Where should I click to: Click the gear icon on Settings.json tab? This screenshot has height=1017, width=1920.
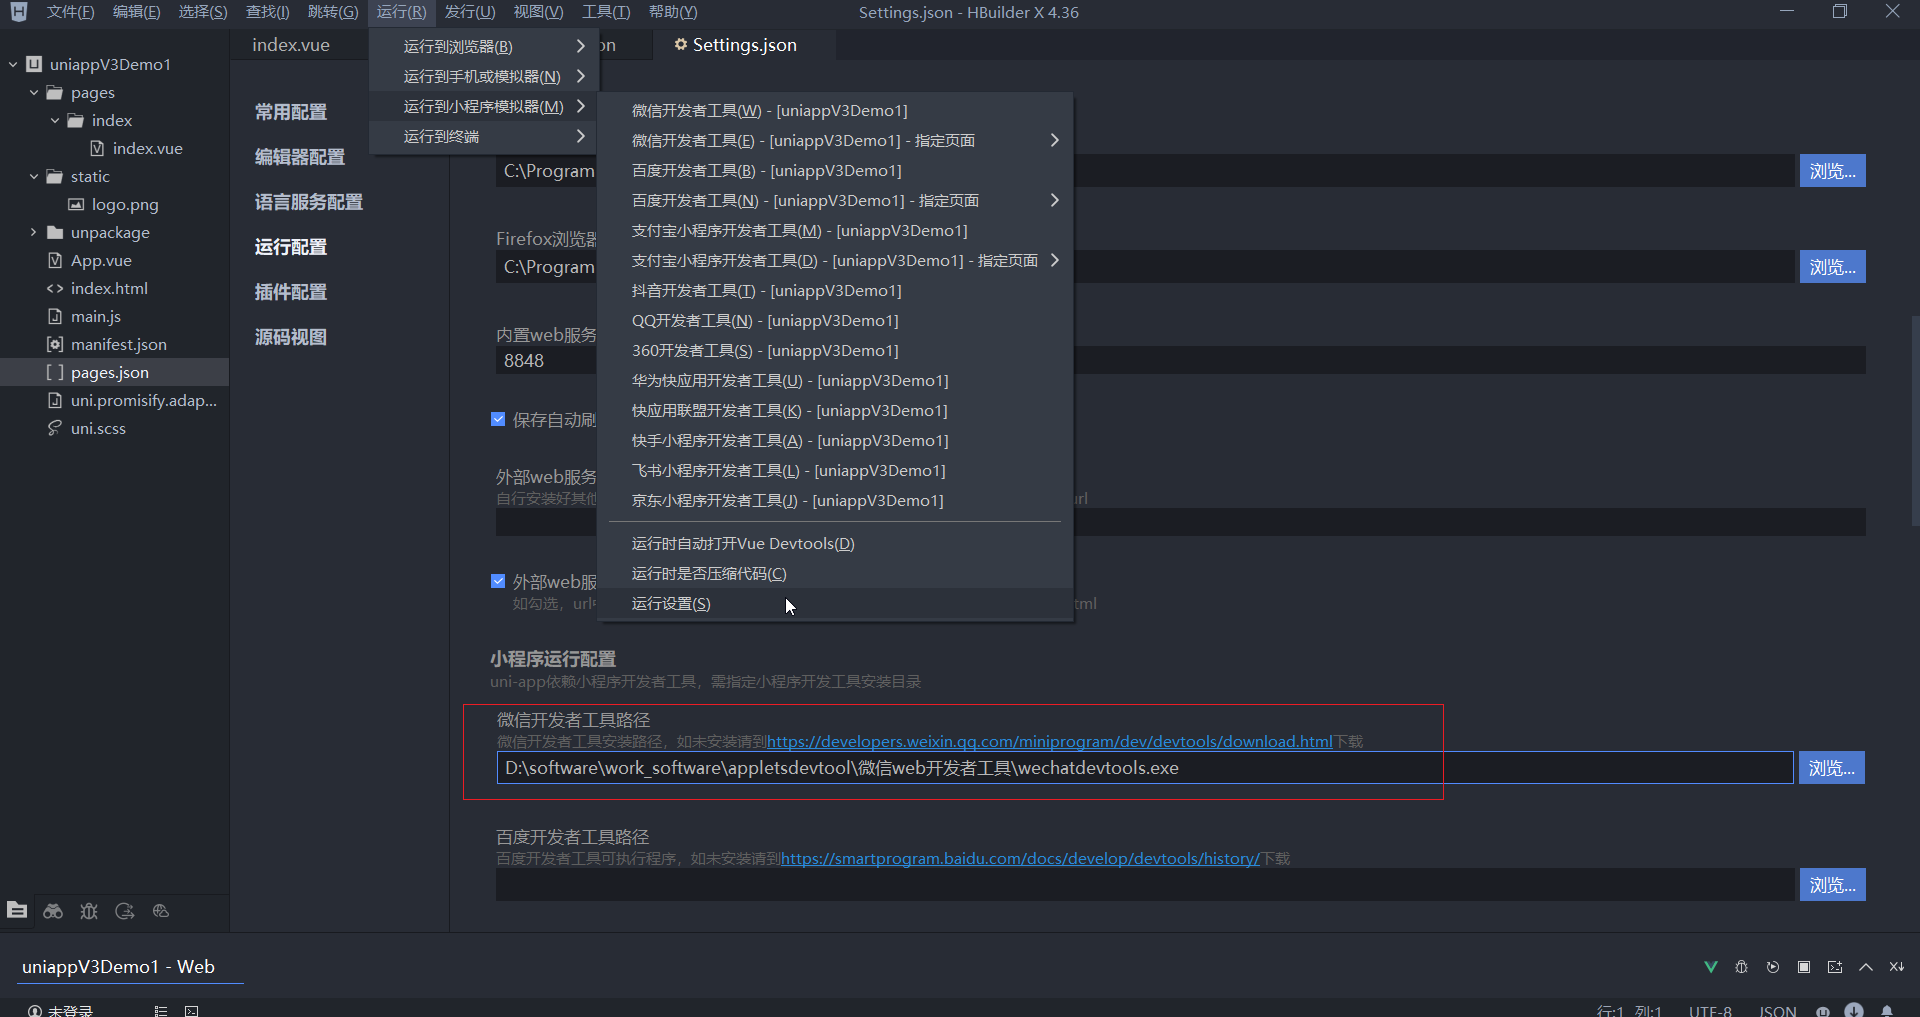[681, 44]
